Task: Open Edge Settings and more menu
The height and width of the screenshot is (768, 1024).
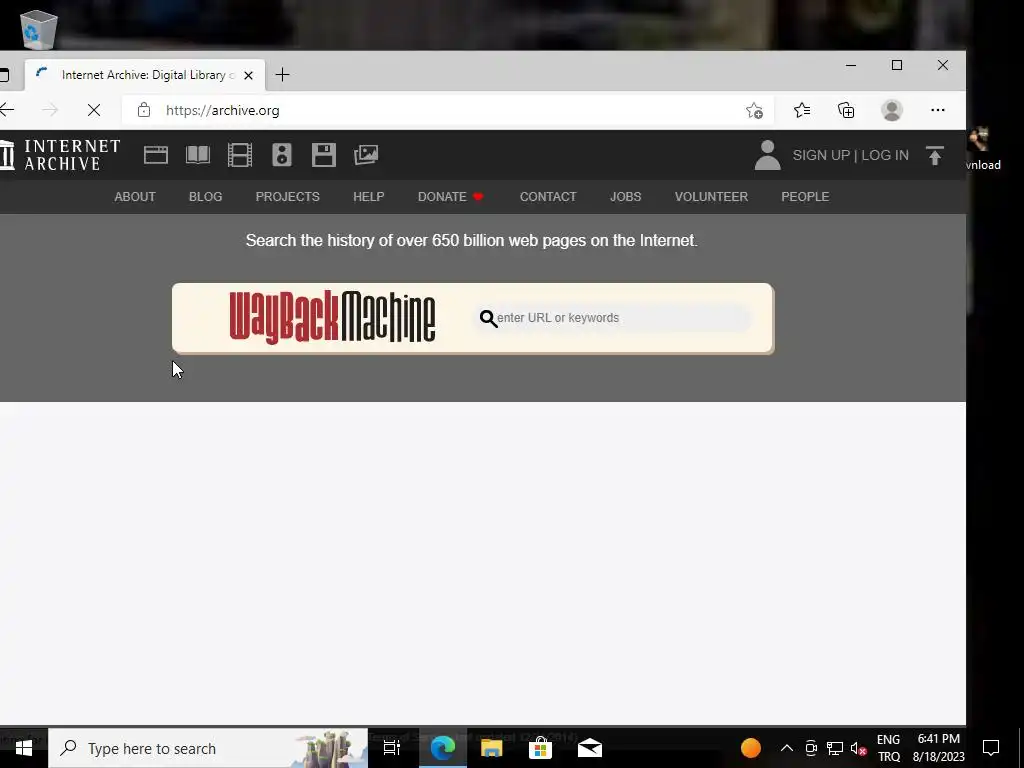Action: (x=938, y=110)
